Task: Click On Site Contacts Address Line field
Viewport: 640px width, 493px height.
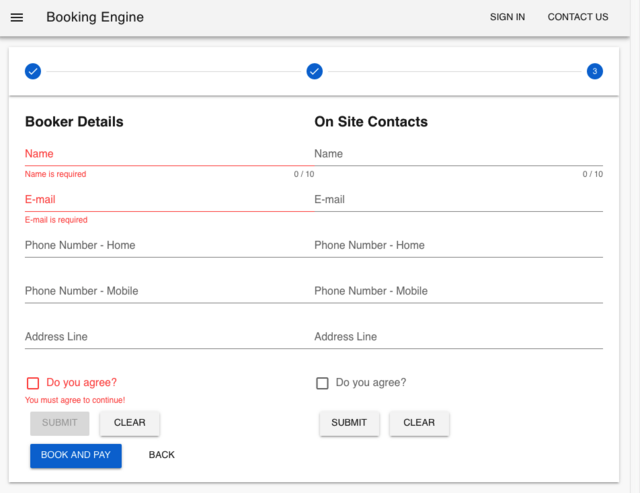Action: coord(458,337)
